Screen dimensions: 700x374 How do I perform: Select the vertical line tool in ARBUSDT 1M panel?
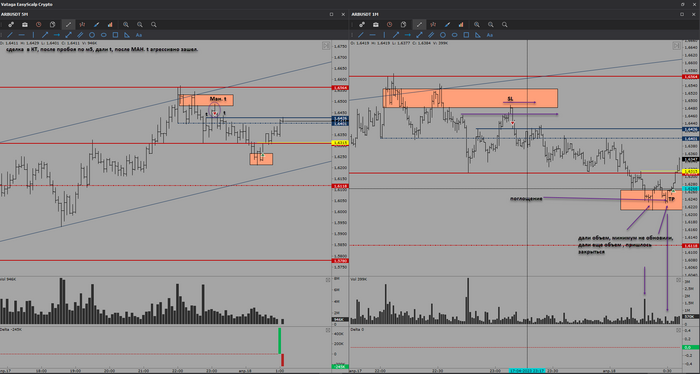[384, 35]
